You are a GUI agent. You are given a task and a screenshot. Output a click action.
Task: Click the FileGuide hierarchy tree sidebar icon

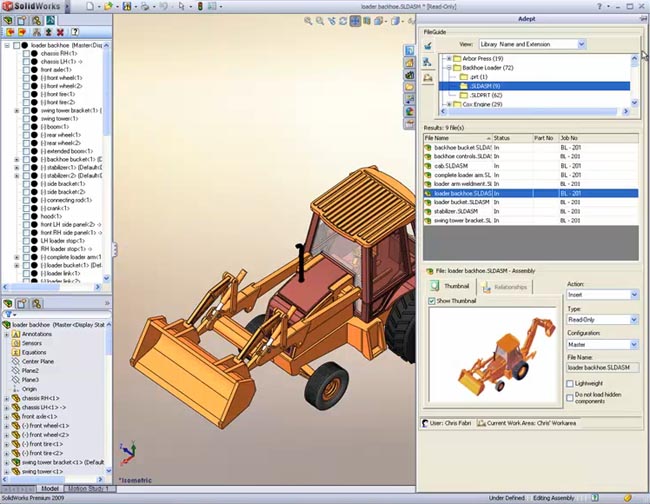coord(428,62)
